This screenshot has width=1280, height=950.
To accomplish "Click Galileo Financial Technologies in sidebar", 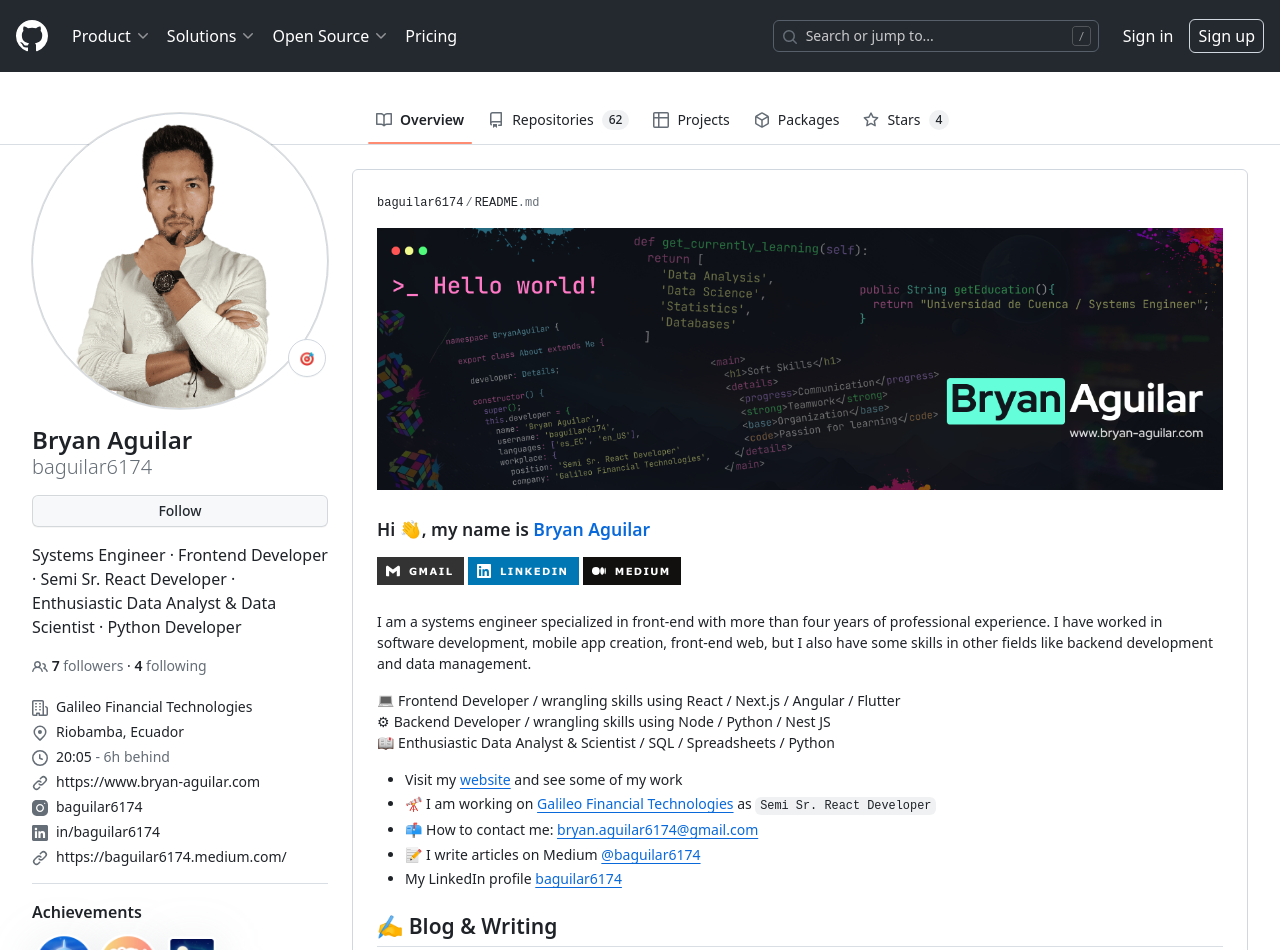I will tap(154, 707).
